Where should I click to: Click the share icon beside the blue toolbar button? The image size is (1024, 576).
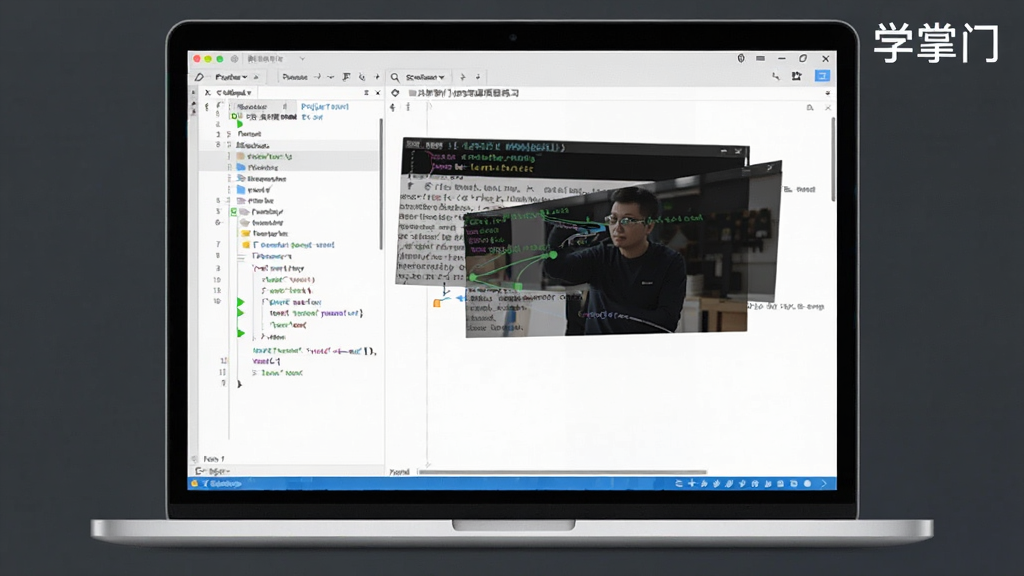797,76
